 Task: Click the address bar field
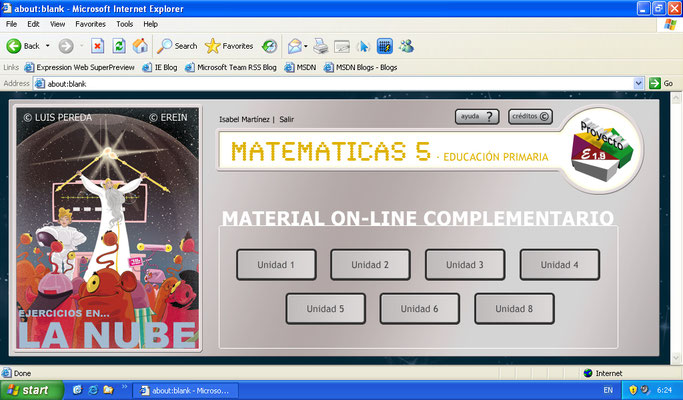point(334,83)
